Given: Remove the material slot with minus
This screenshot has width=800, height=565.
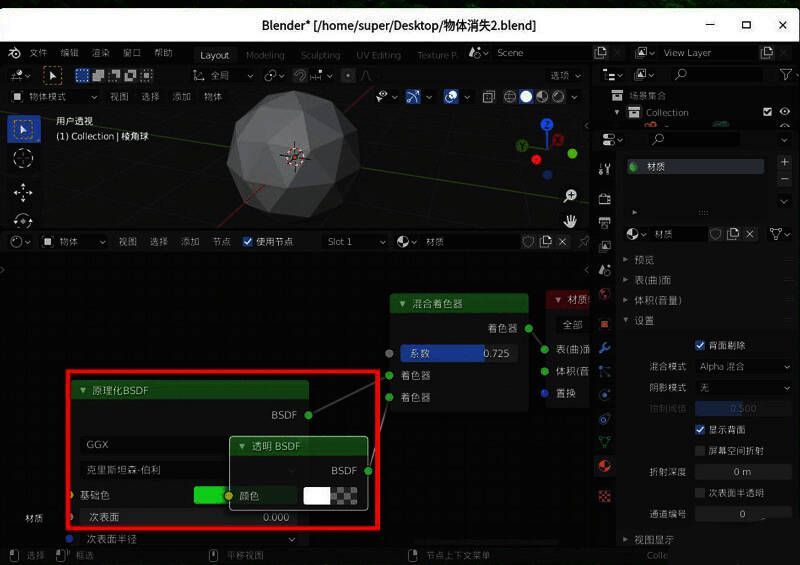Looking at the screenshot, I should tap(785, 179).
